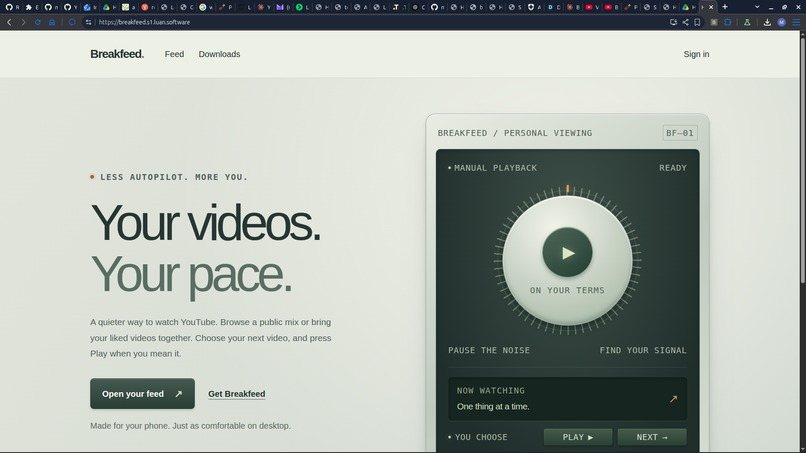Click the "Your videos." headline

click(206, 223)
